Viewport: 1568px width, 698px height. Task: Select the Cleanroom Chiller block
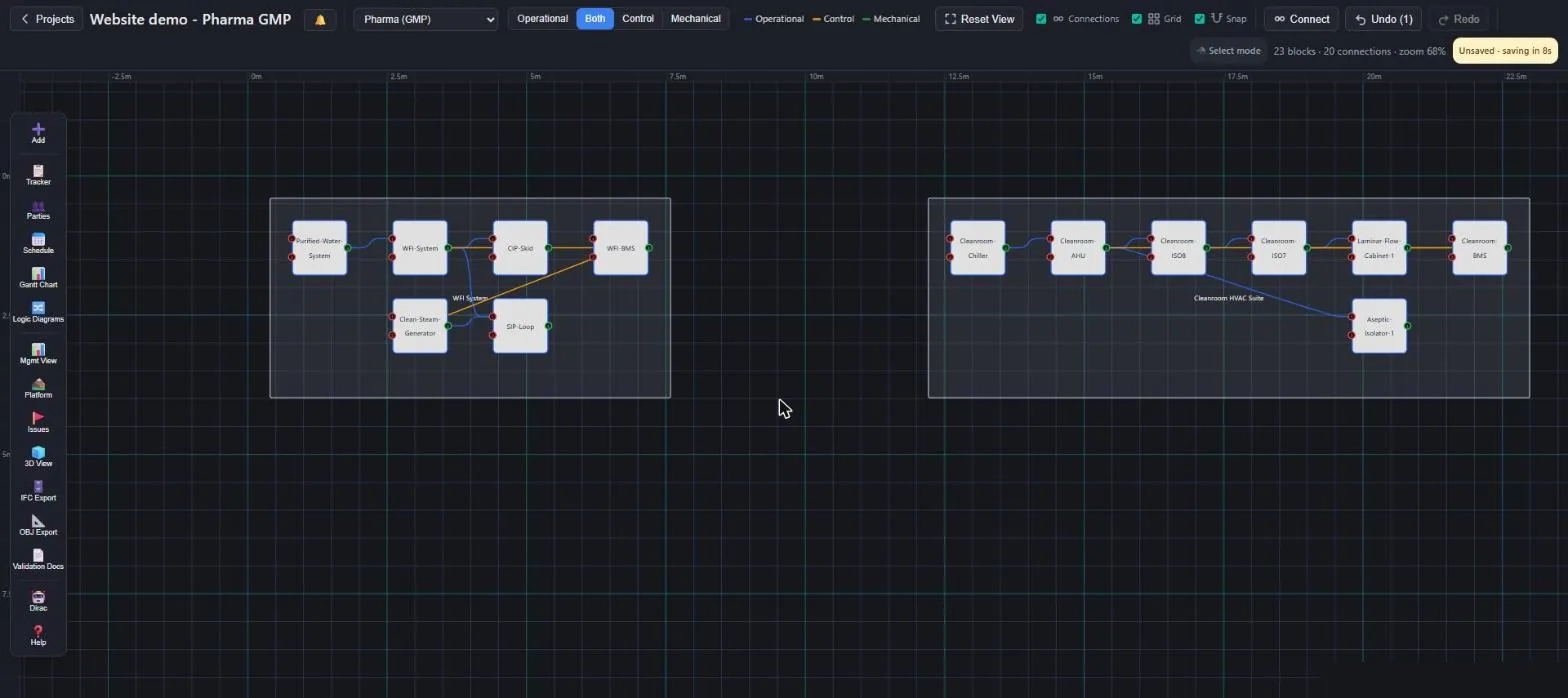point(978,248)
